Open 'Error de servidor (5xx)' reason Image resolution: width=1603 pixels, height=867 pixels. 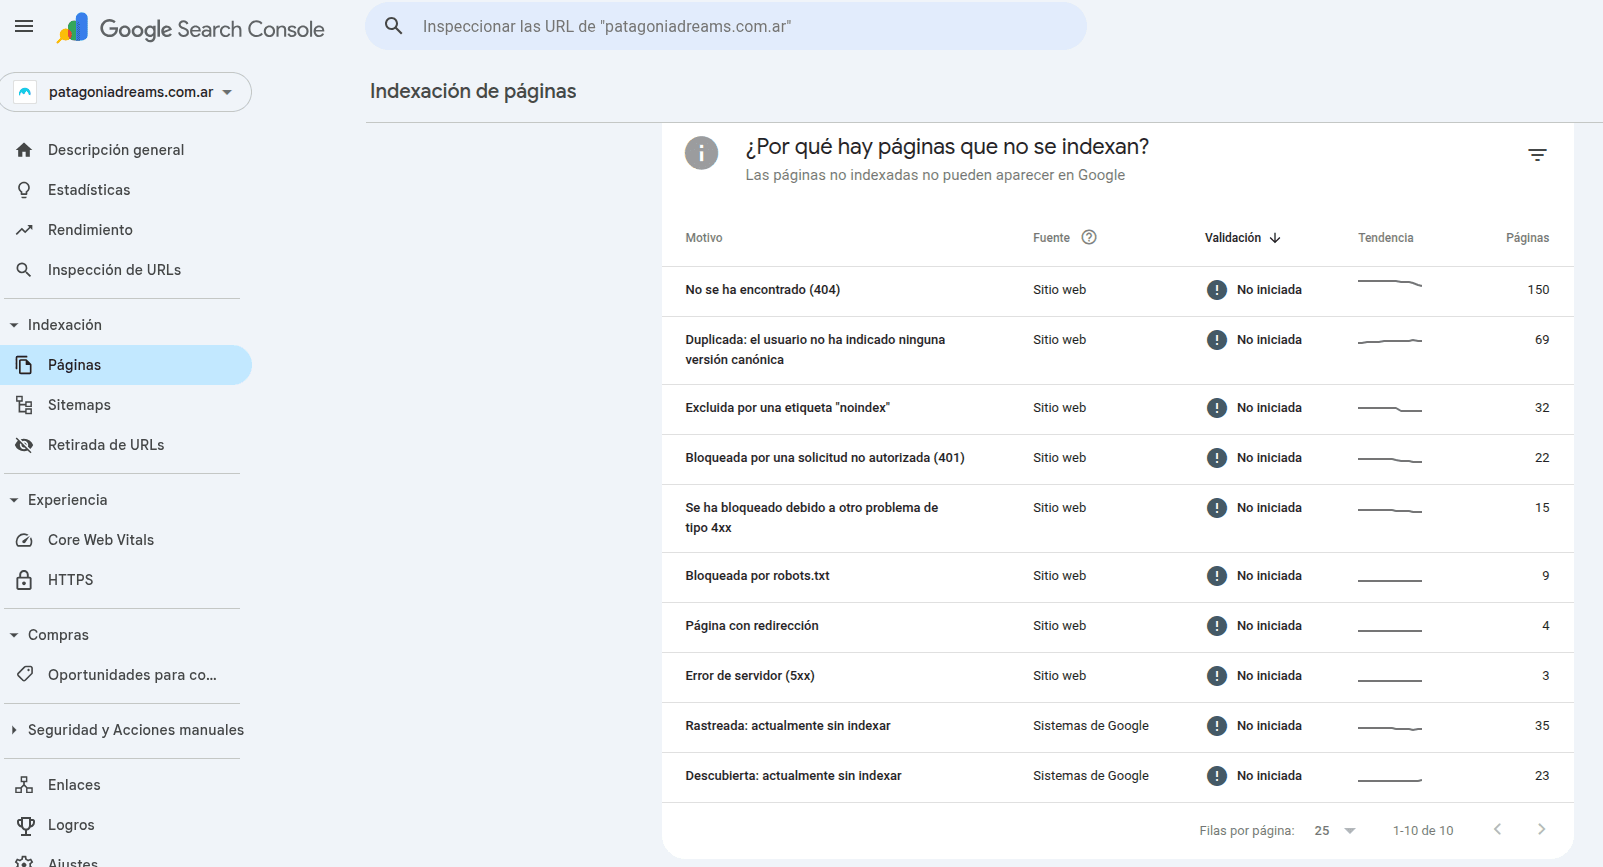click(750, 676)
